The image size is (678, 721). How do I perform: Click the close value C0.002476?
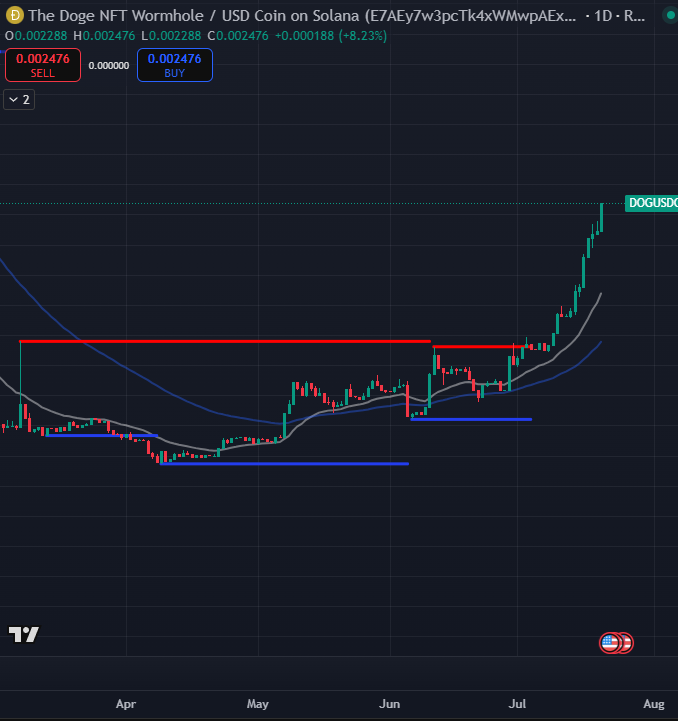(x=238, y=36)
